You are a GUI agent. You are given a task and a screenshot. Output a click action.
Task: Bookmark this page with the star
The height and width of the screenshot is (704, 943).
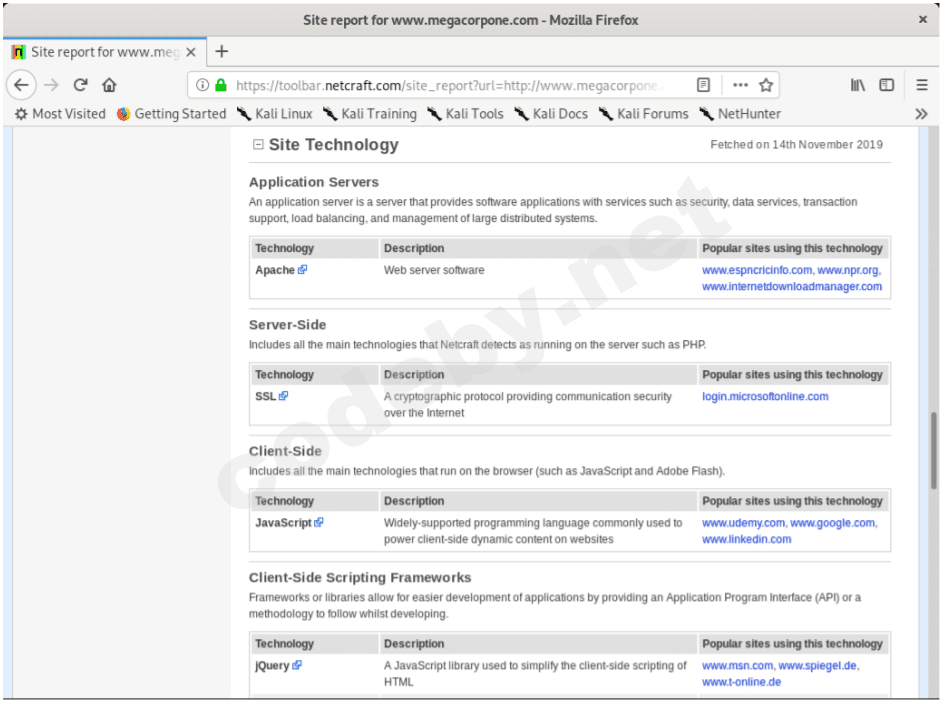766,85
